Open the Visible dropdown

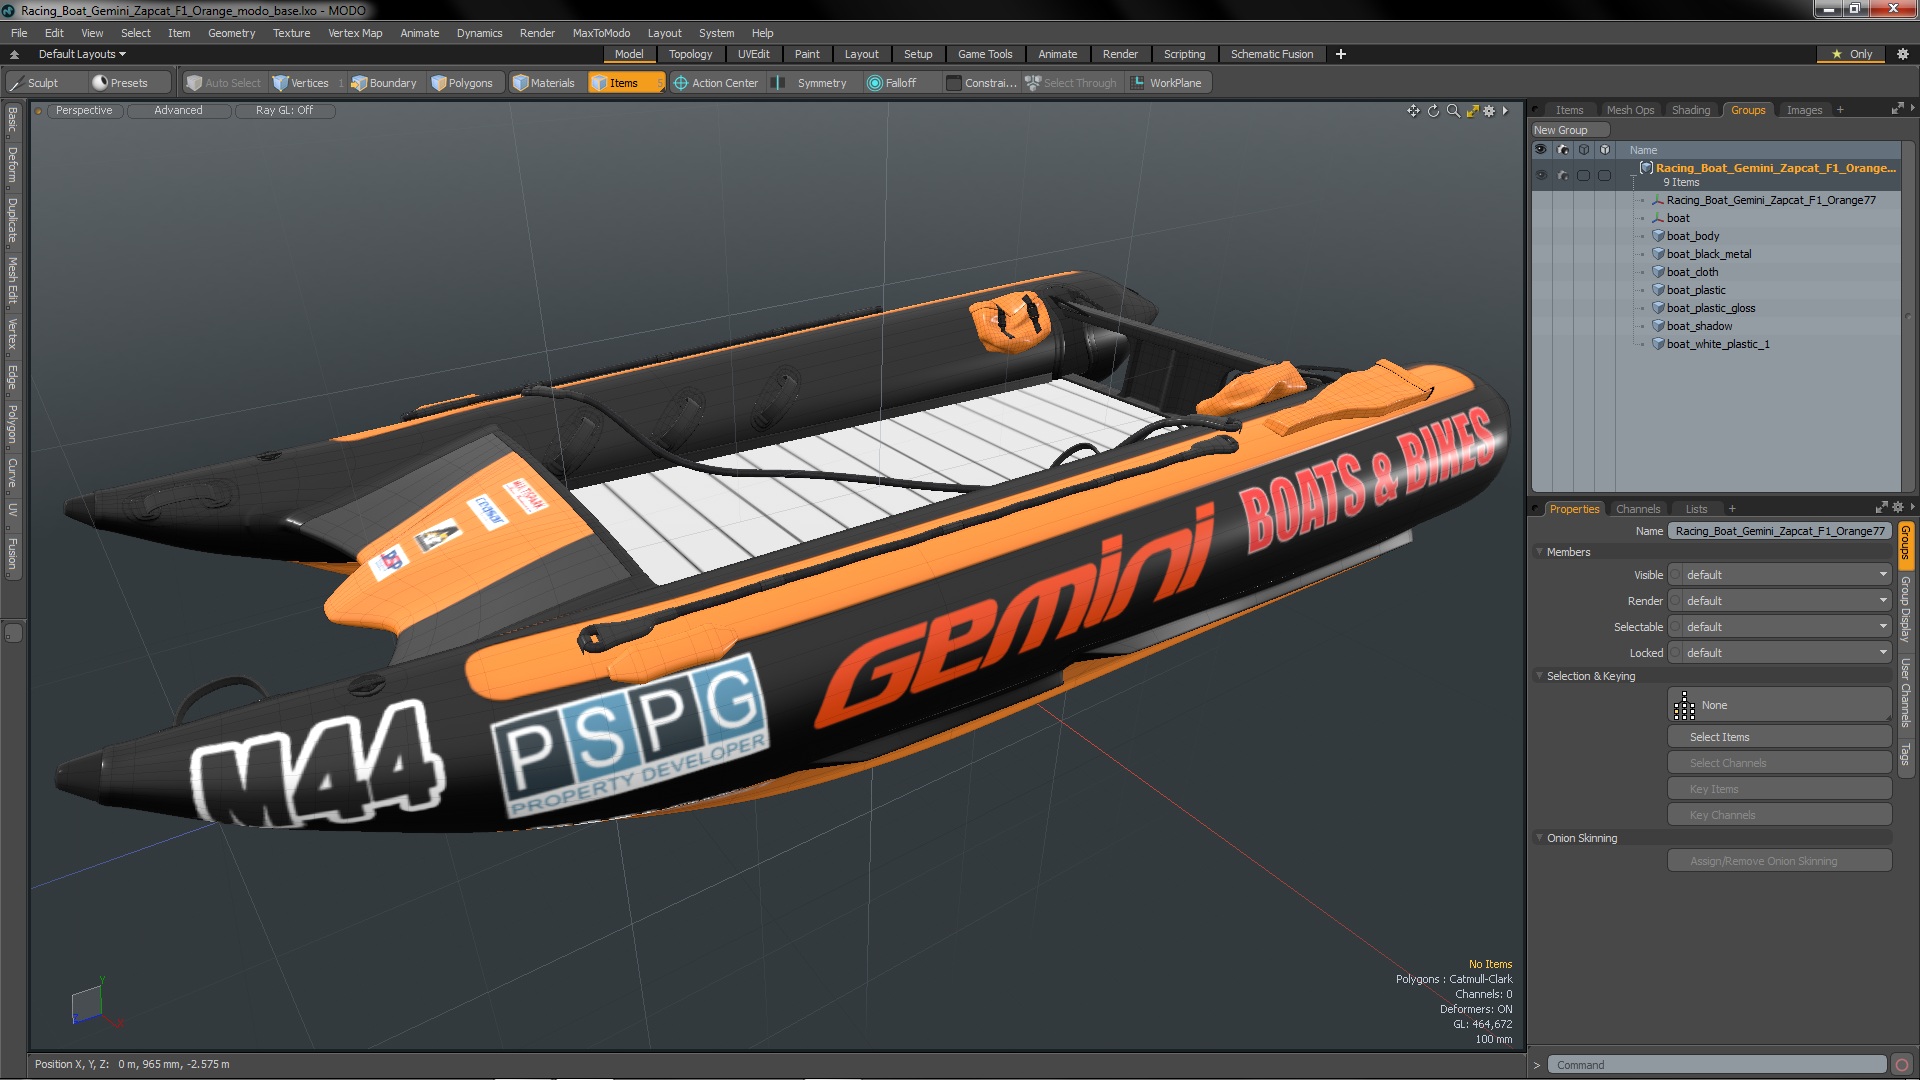tap(1781, 575)
